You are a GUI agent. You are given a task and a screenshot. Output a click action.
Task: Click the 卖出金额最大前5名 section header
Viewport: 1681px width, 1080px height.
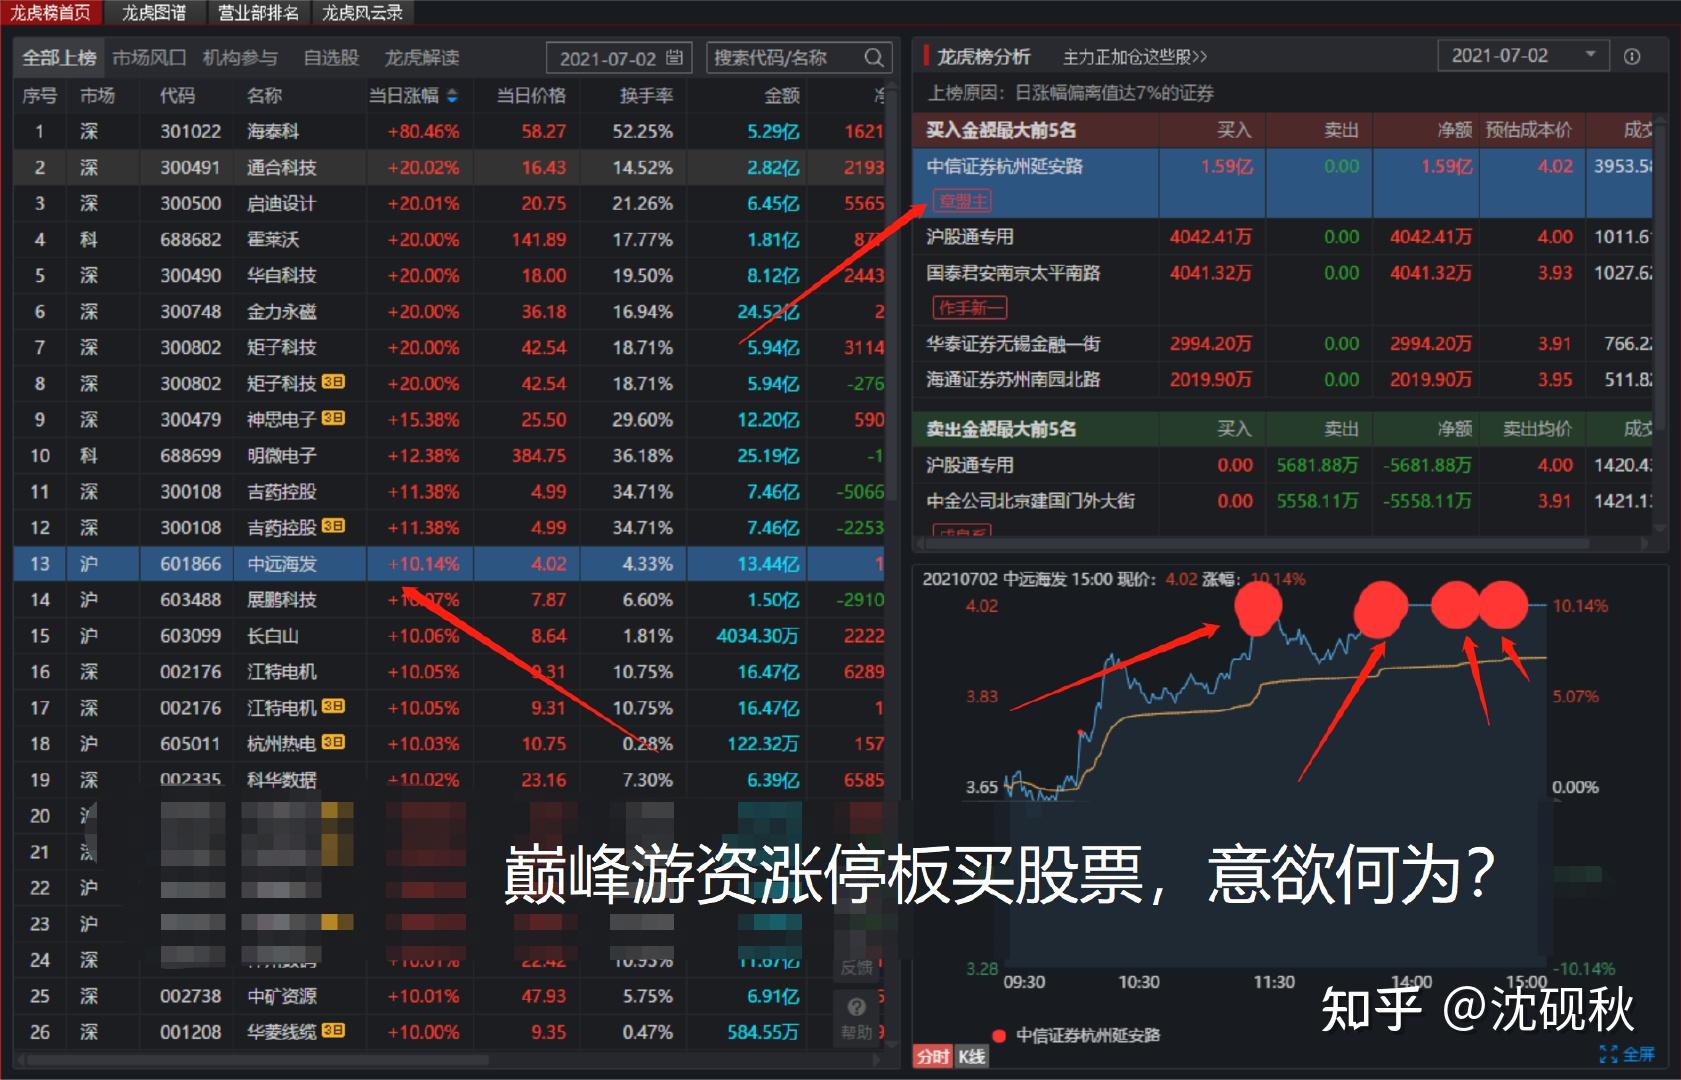coord(1001,428)
